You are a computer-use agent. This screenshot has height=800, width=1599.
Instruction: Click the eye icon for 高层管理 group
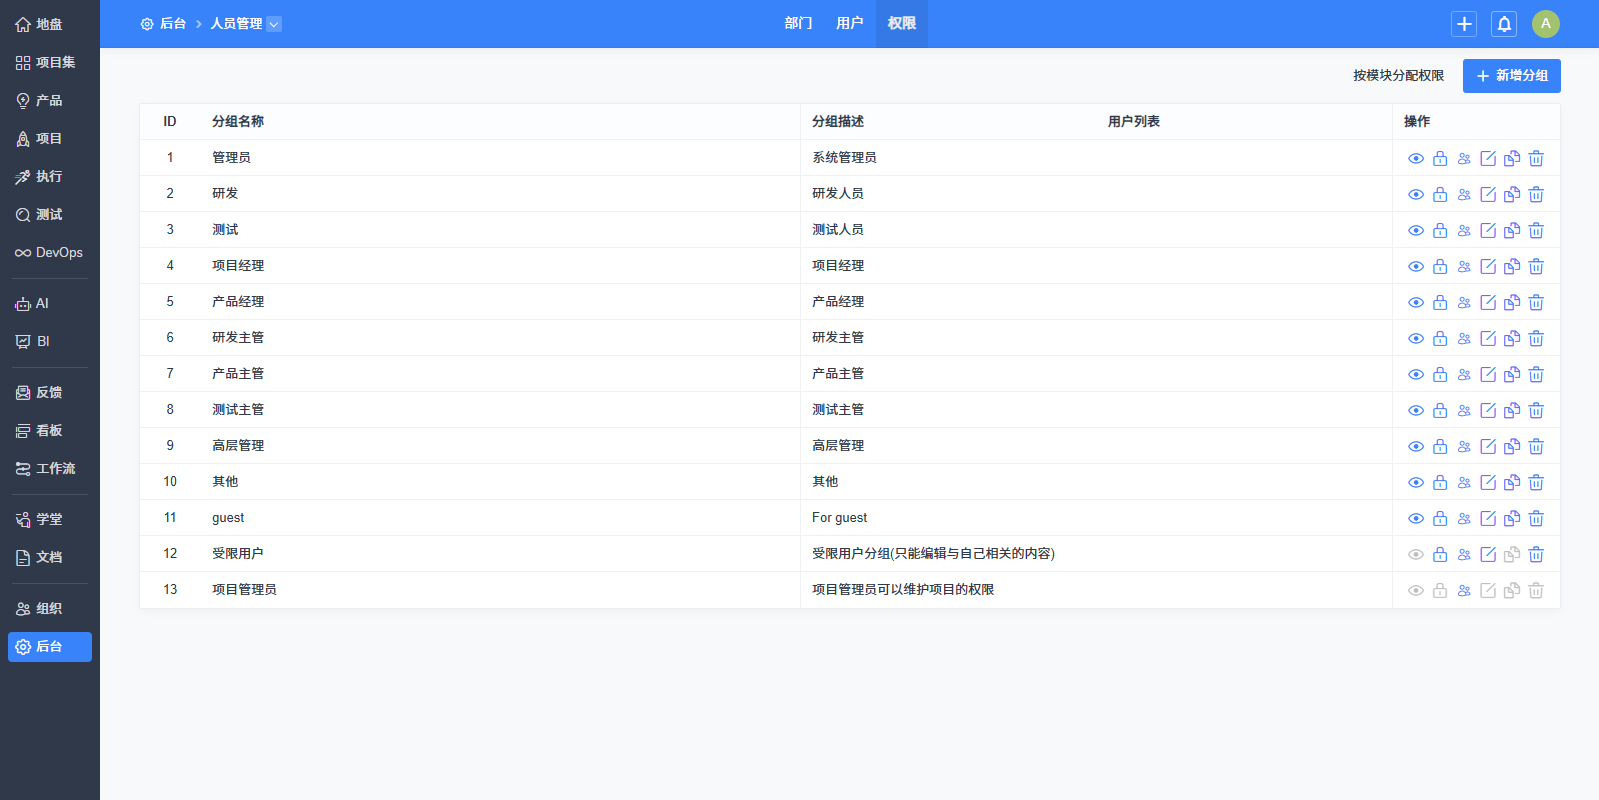(1416, 446)
